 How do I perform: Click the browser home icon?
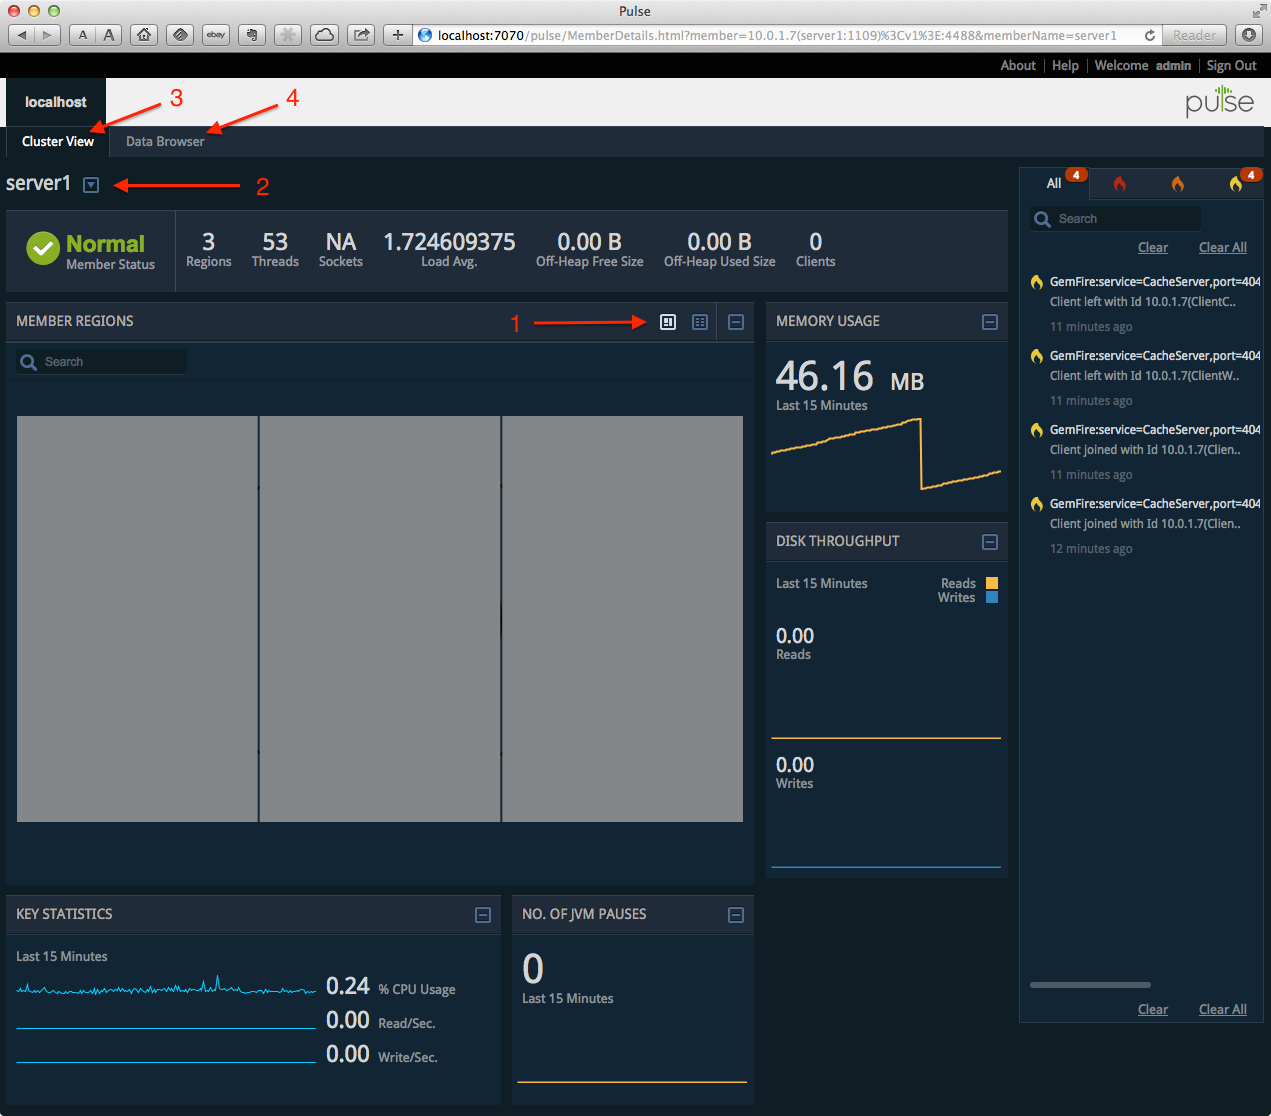[145, 35]
